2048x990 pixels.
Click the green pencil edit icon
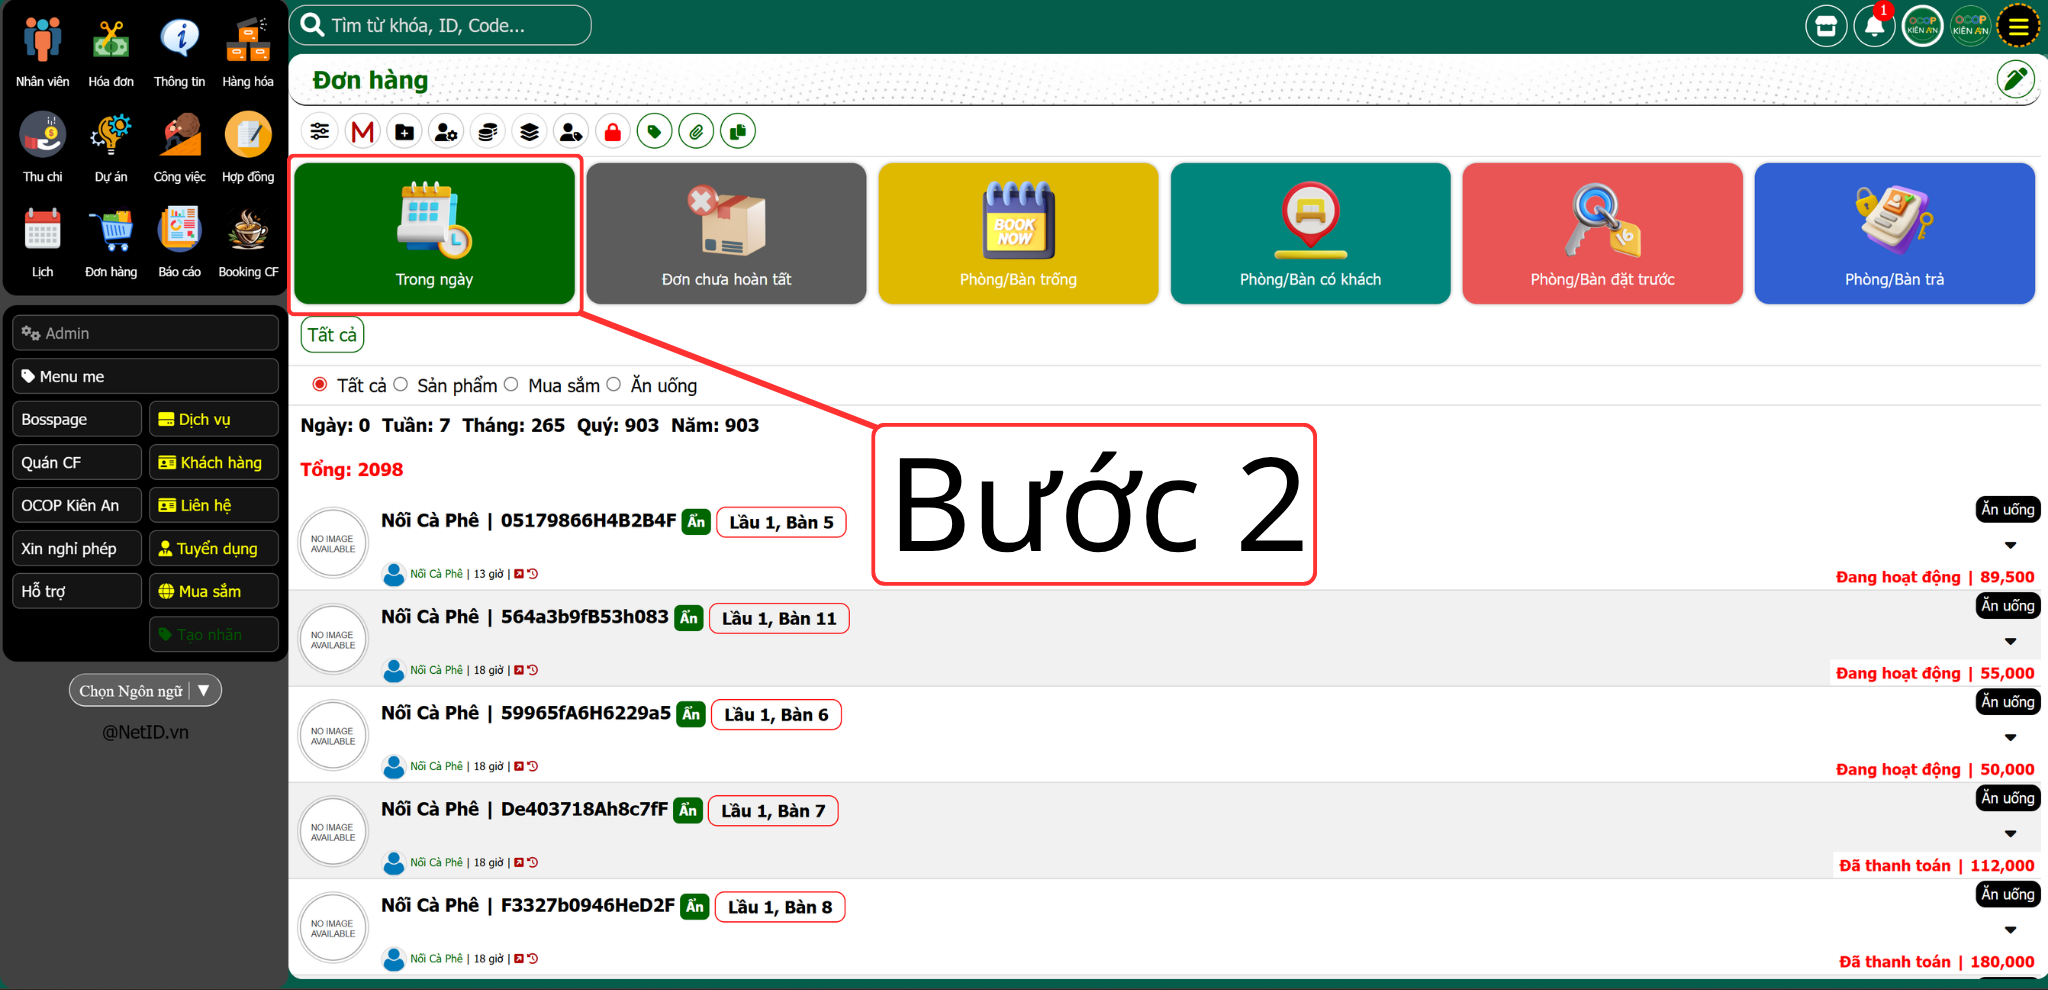(2015, 79)
